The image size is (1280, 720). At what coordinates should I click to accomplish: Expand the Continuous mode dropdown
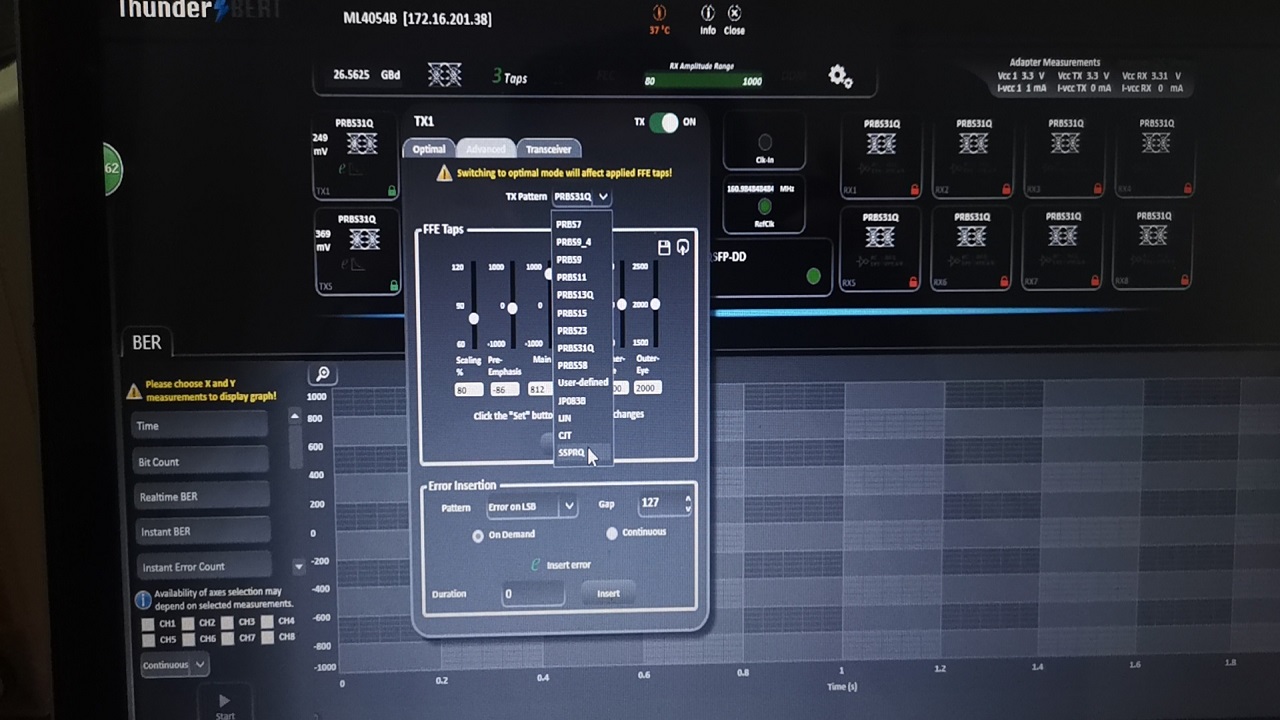[x=173, y=665]
